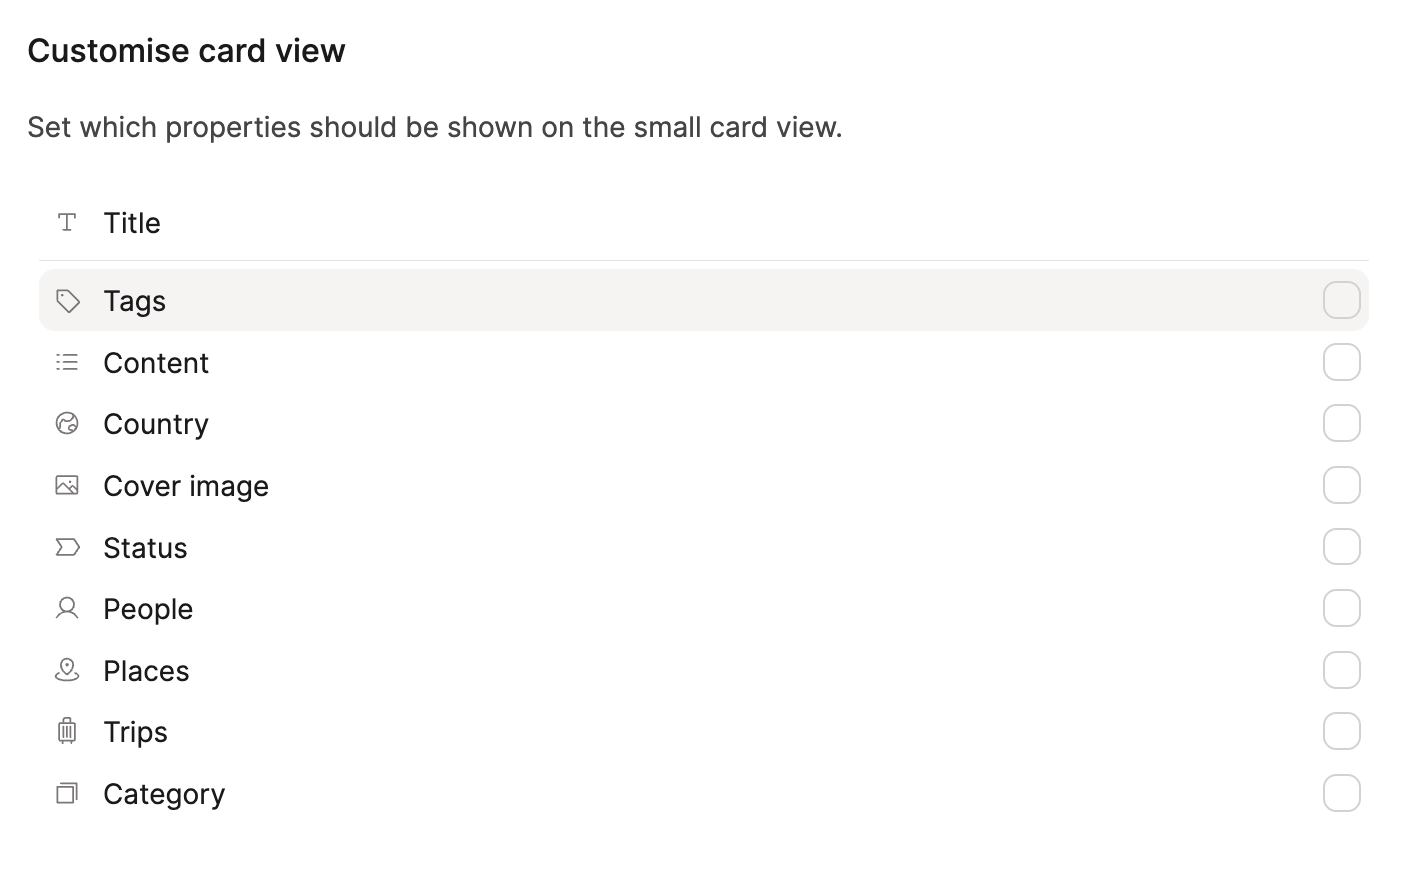Click the text icon beside Title

coord(66,222)
